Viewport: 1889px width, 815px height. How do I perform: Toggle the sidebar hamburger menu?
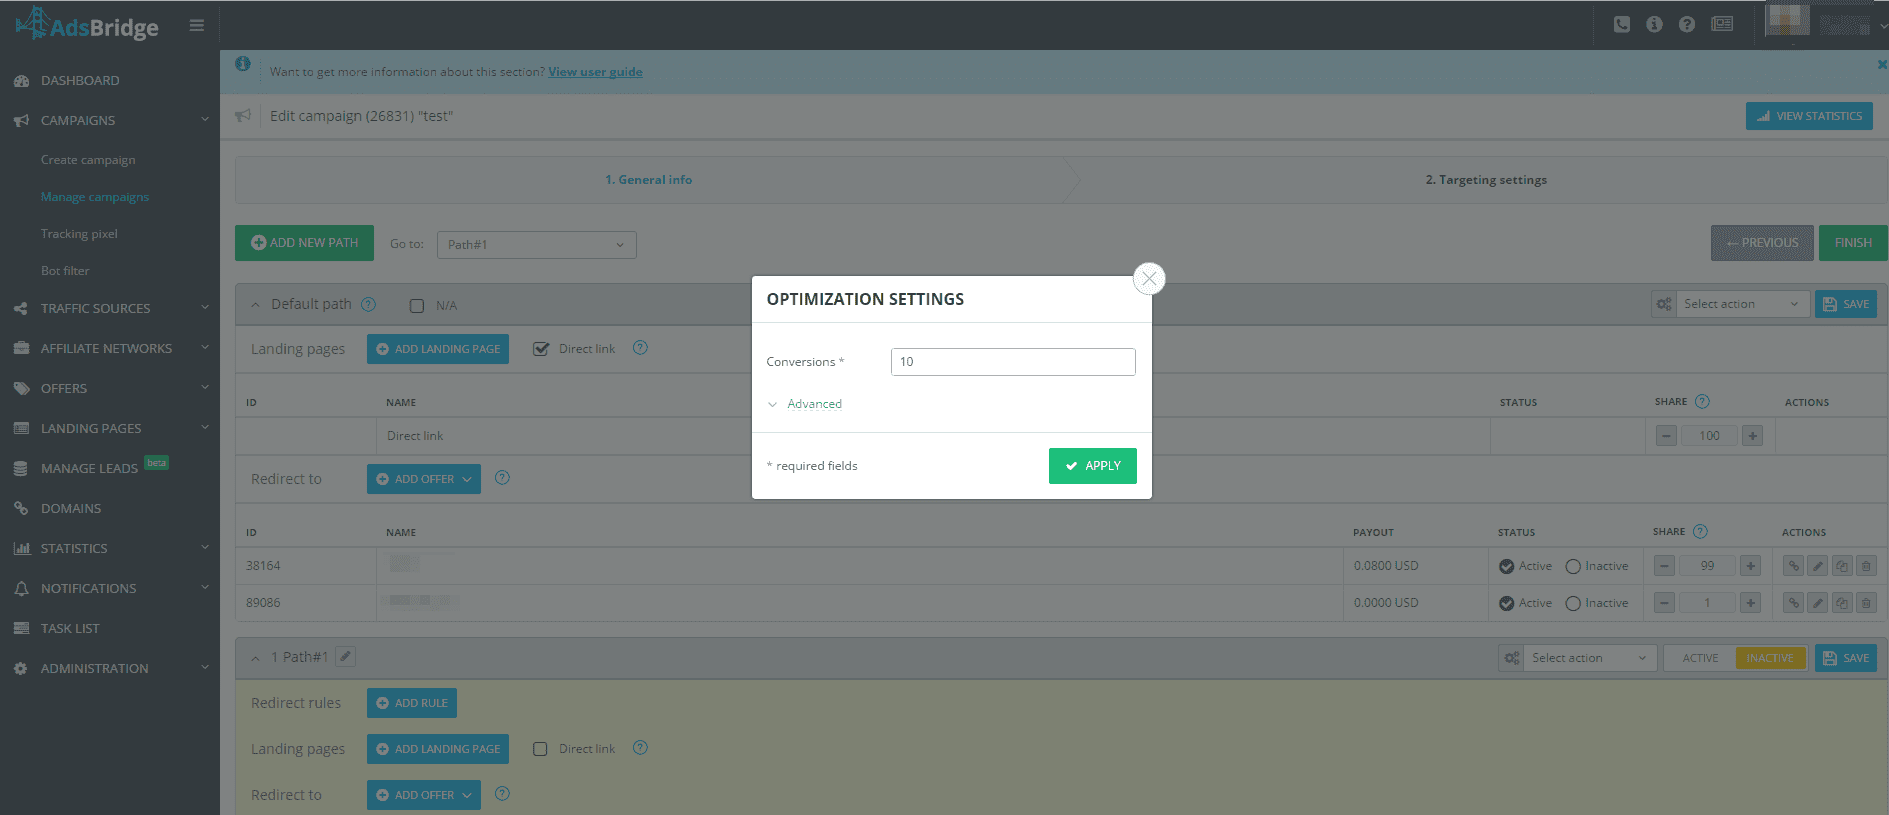[x=197, y=25]
